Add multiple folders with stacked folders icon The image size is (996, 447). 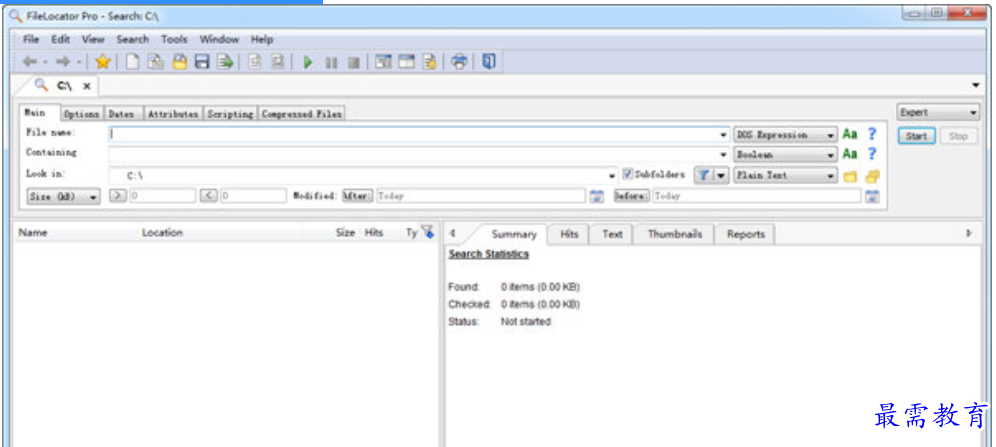click(x=872, y=177)
